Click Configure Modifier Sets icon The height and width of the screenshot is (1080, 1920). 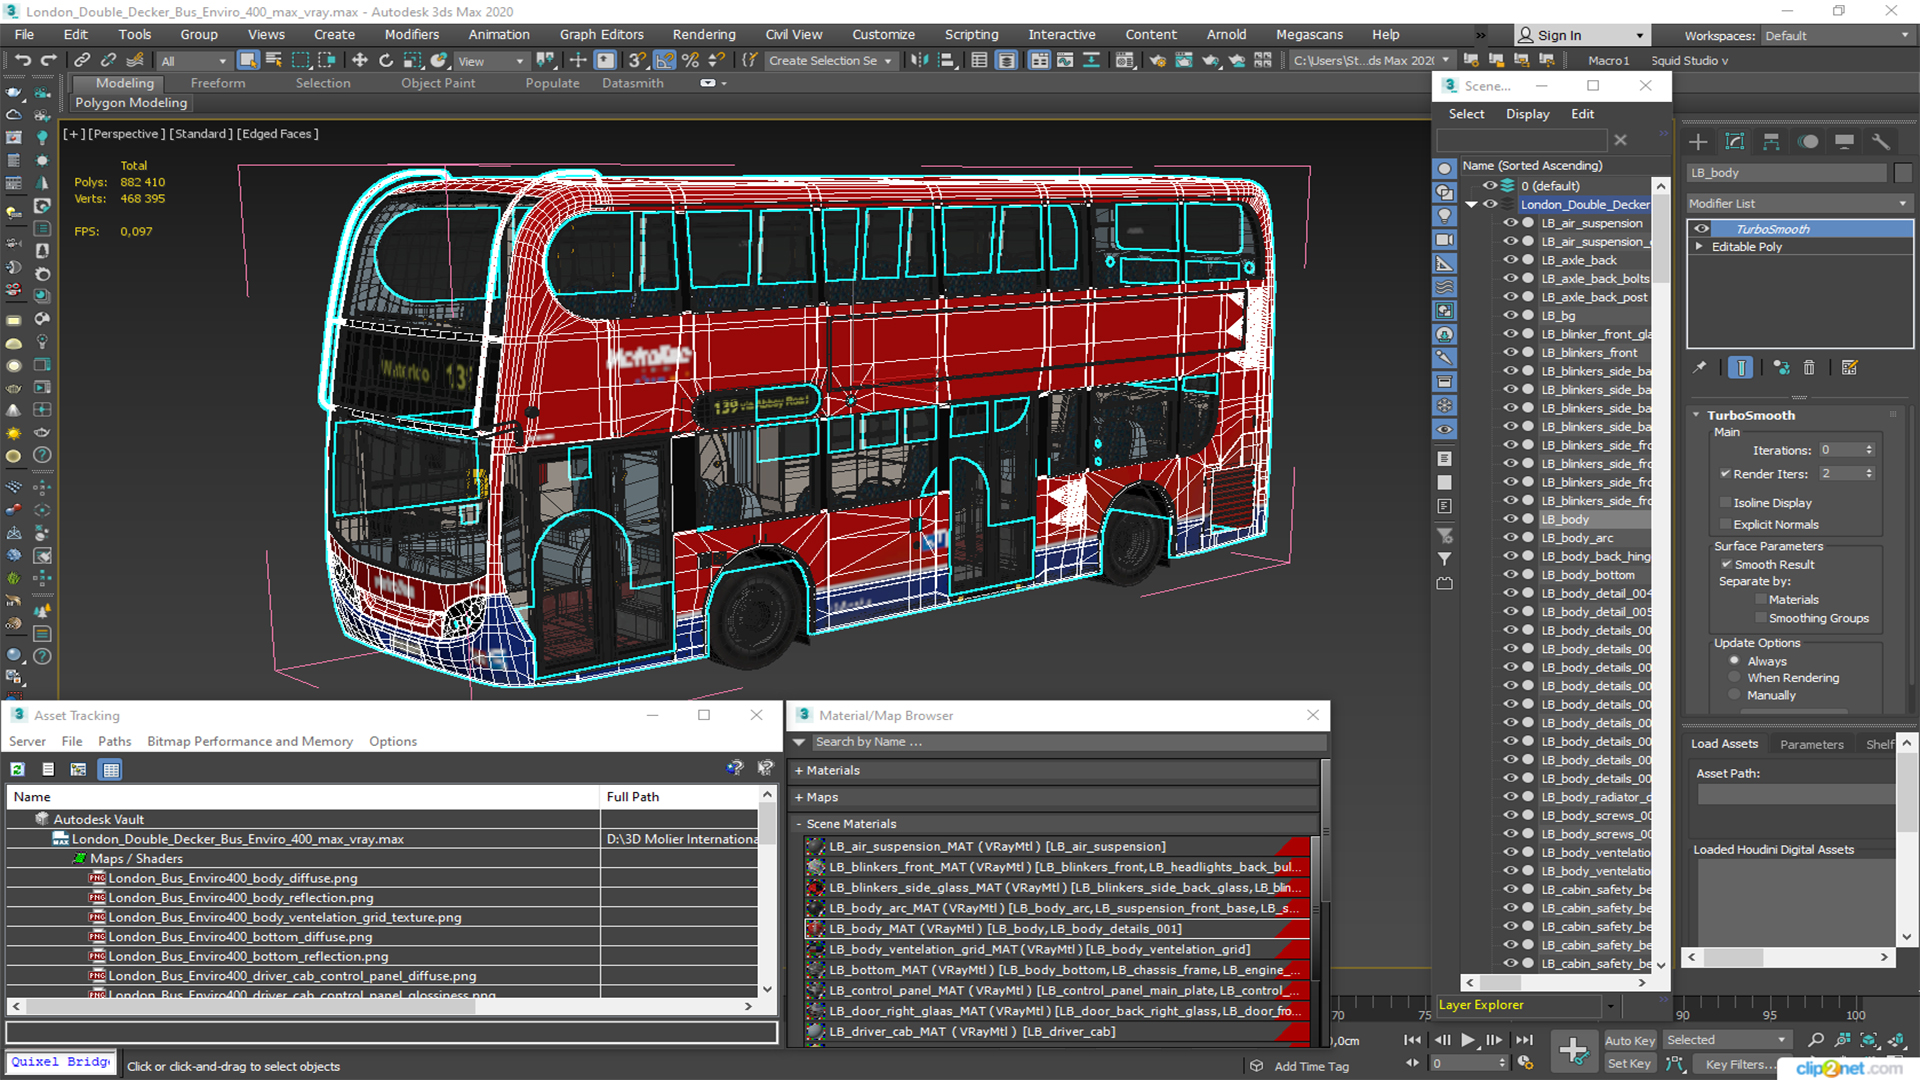1850,368
